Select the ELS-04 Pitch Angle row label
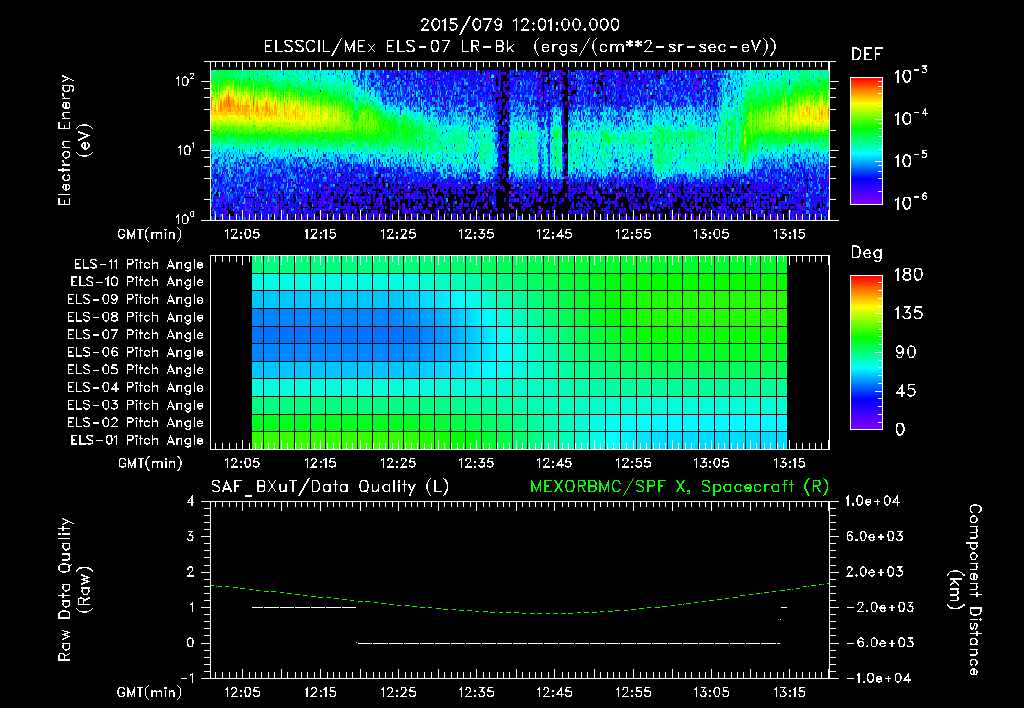This screenshot has height=708, width=1024. [136, 387]
